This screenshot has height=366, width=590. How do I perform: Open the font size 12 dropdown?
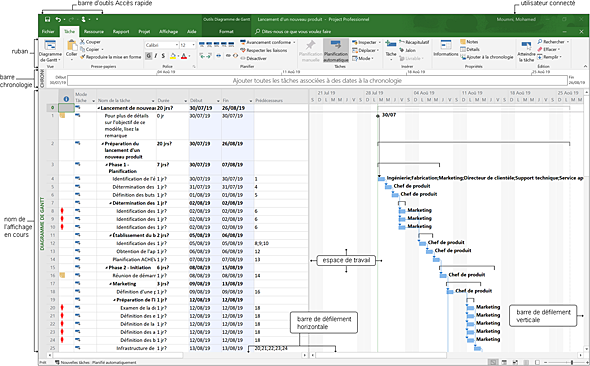[x=194, y=45]
